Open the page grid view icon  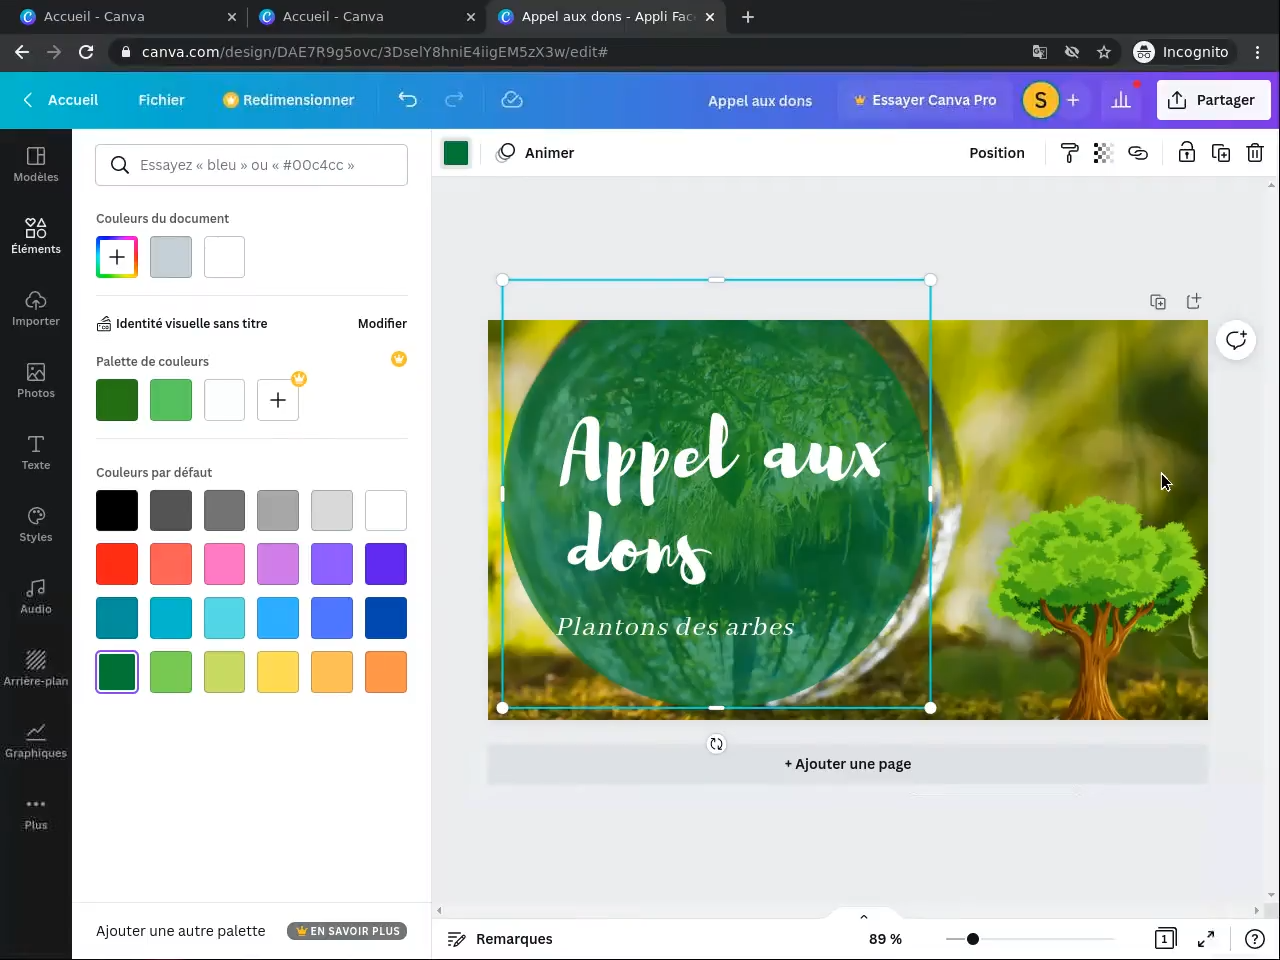point(1165,939)
